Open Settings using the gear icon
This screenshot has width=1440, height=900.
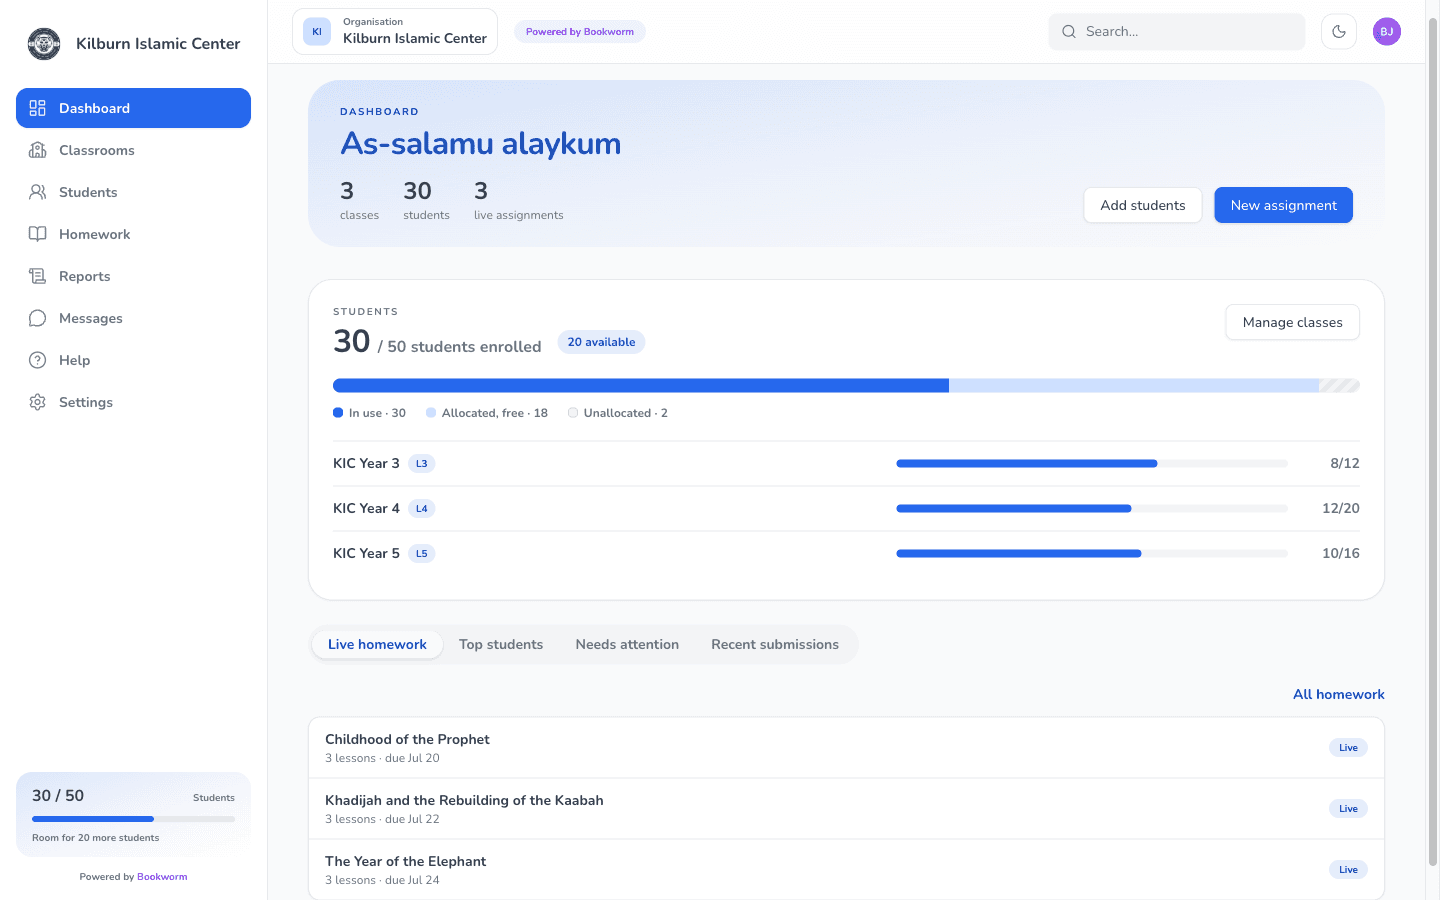[38, 402]
